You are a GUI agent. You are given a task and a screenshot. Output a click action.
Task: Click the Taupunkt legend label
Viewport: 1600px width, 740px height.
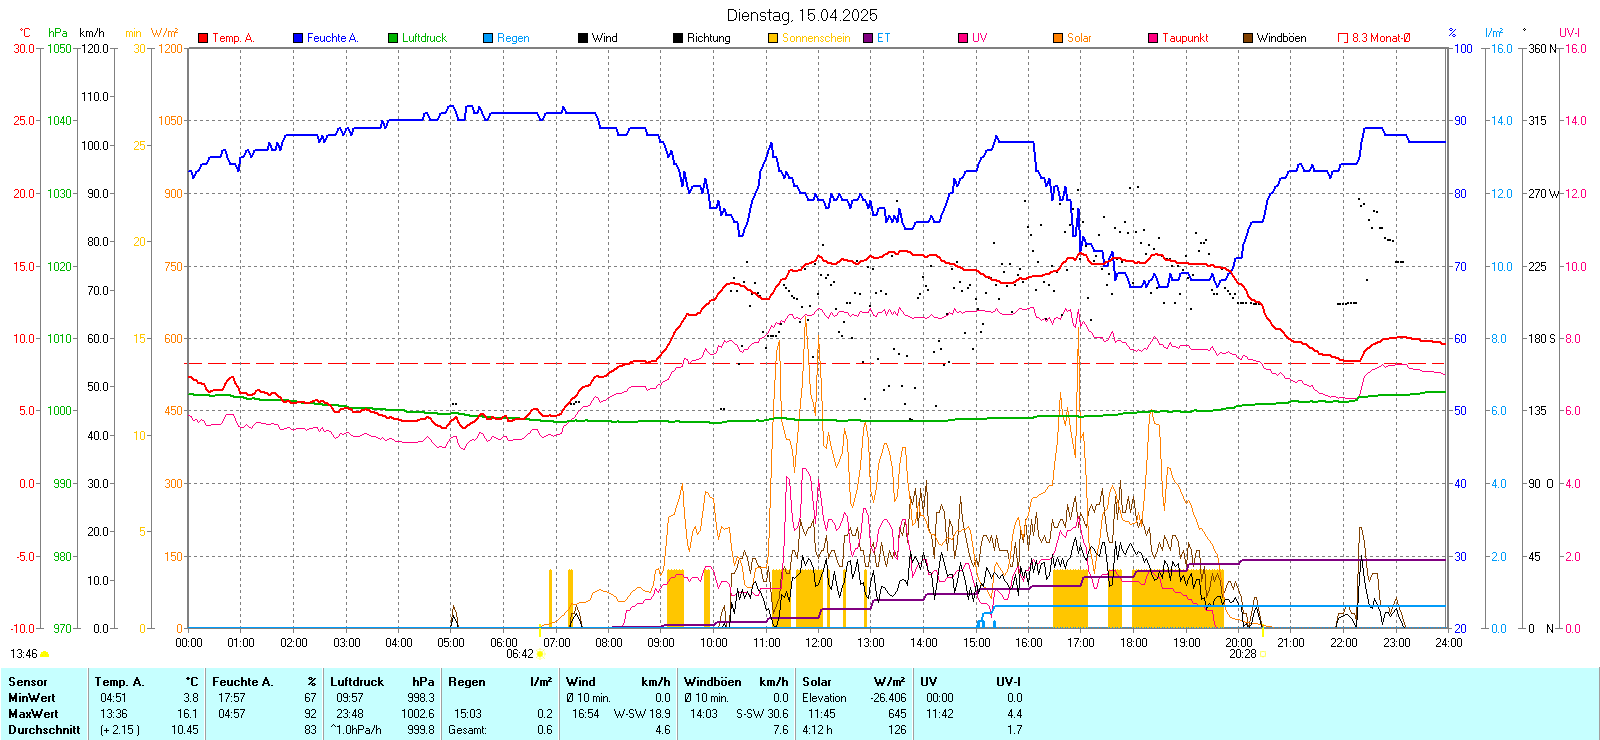click(x=1185, y=38)
